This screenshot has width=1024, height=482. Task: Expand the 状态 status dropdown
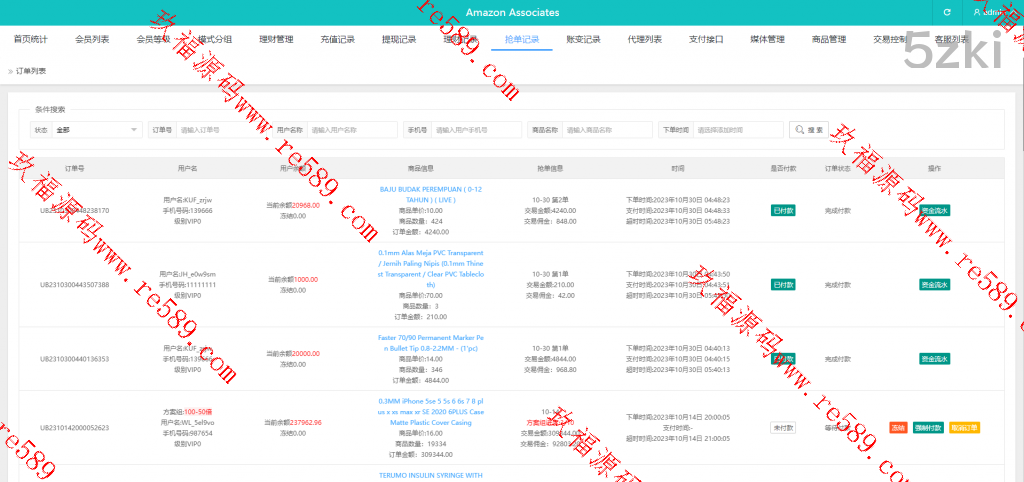tap(97, 130)
